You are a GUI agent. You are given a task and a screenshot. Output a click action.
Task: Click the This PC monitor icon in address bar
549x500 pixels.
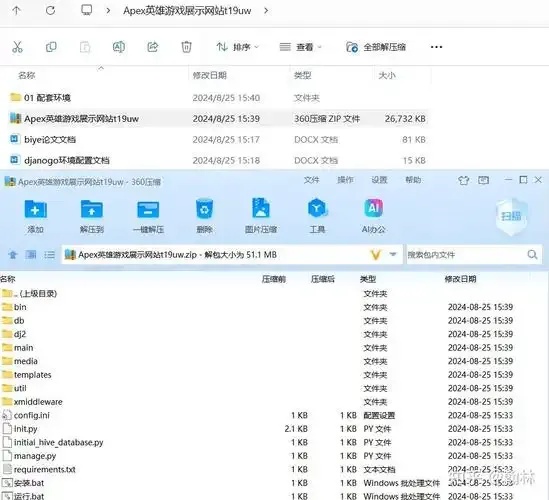(86, 10)
